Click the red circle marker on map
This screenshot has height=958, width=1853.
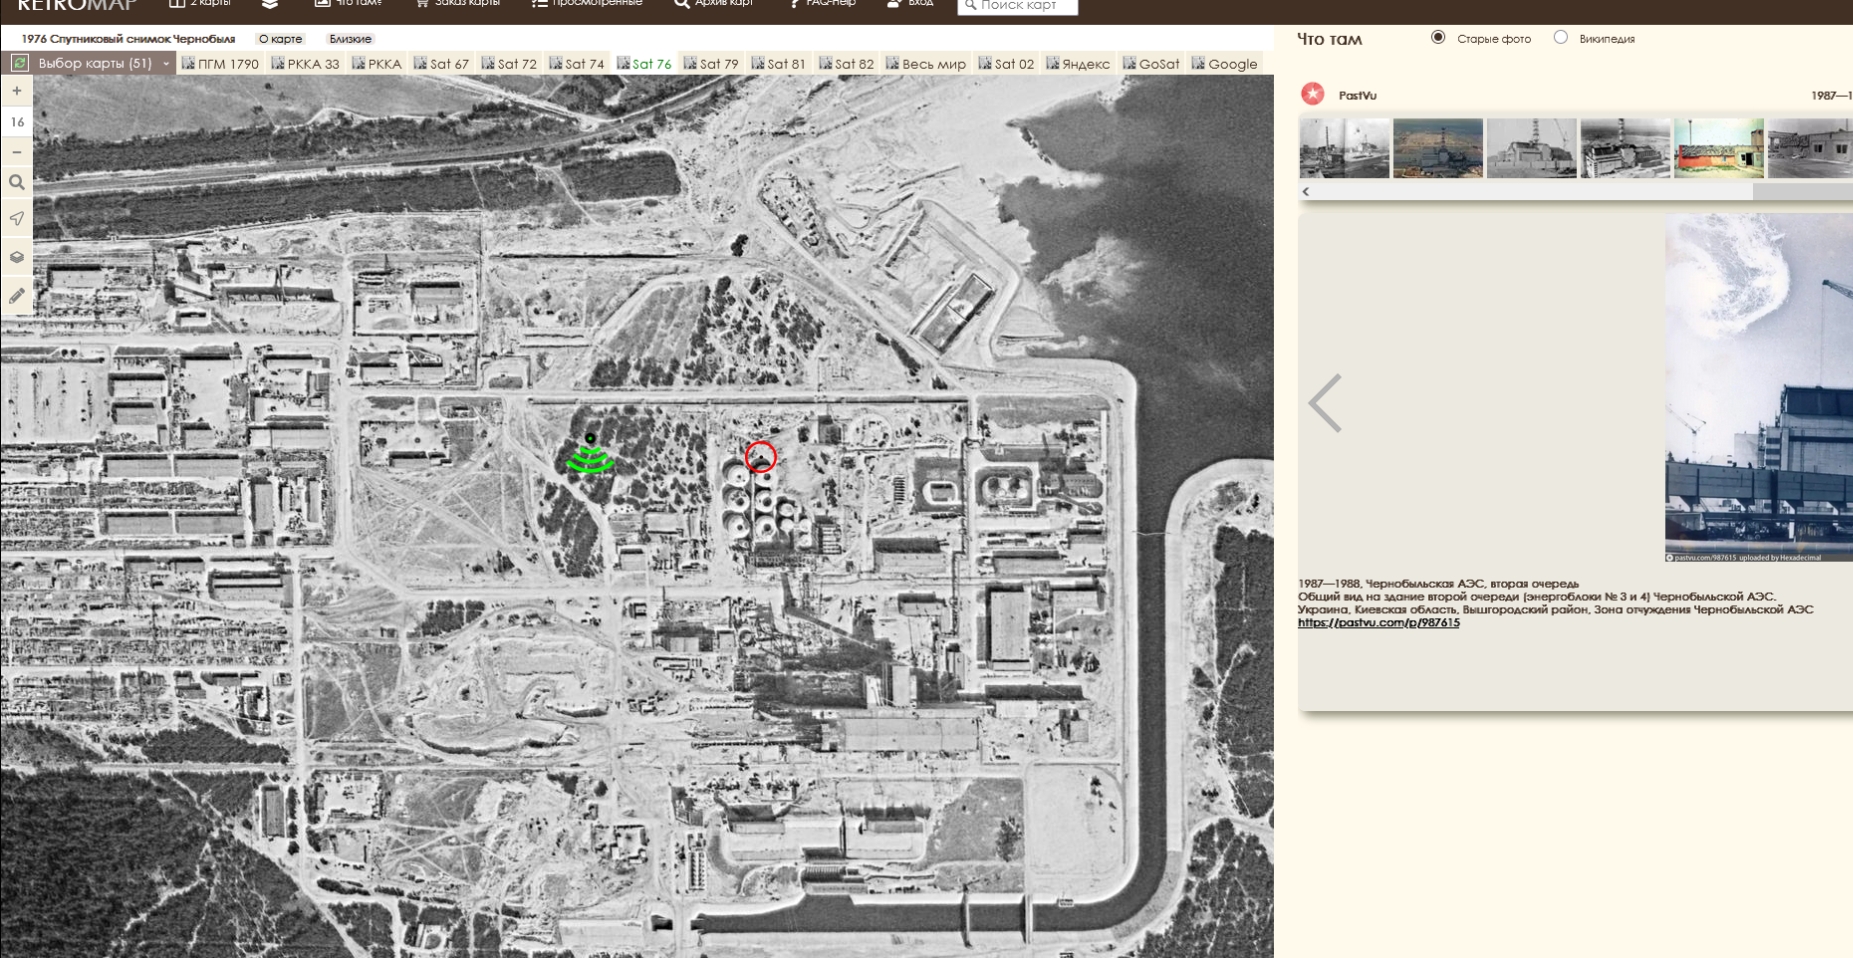pos(761,457)
